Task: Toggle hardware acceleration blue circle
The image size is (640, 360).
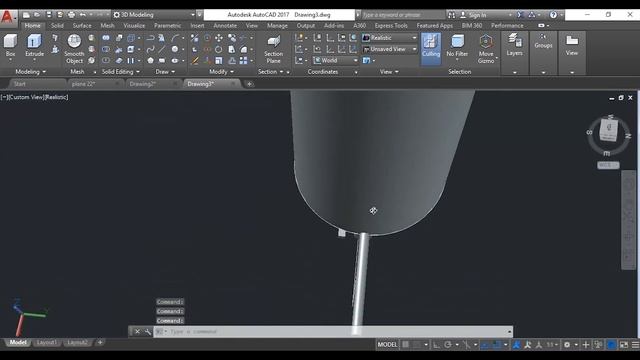Action: [611, 345]
